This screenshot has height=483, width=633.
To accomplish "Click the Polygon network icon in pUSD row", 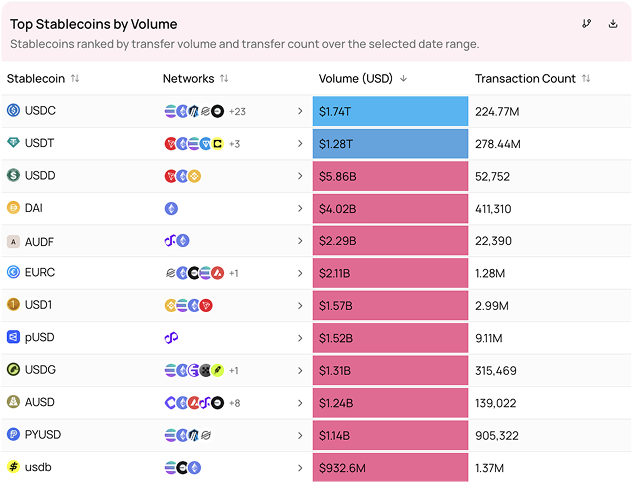I will (171, 338).
